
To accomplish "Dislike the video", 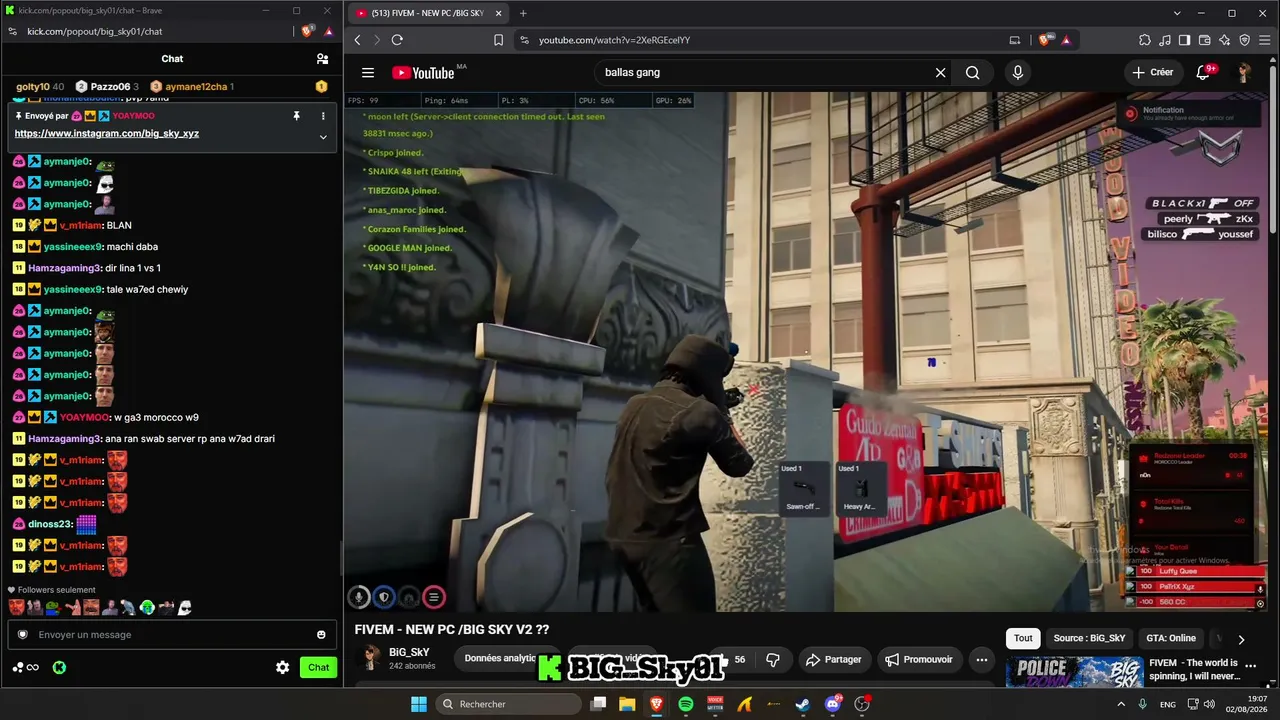I will pos(772,659).
